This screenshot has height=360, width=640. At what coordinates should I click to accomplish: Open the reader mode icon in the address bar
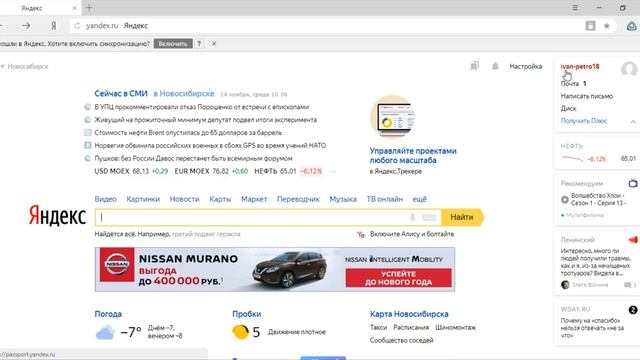click(x=590, y=26)
